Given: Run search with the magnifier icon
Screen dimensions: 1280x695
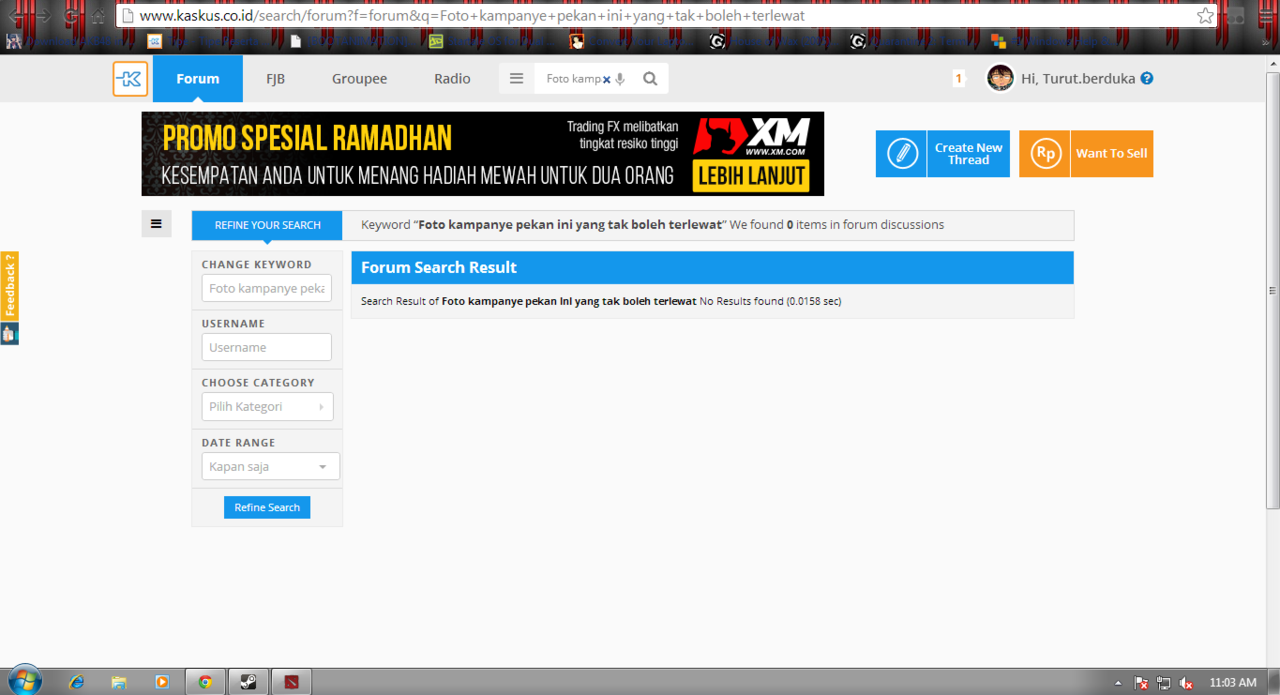Looking at the screenshot, I should tap(650, 79).
